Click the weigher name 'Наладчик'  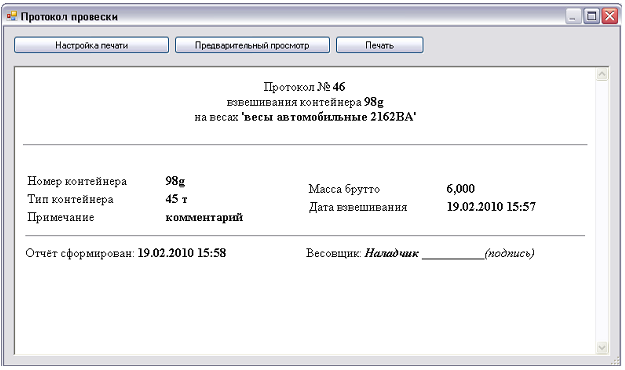391,253
